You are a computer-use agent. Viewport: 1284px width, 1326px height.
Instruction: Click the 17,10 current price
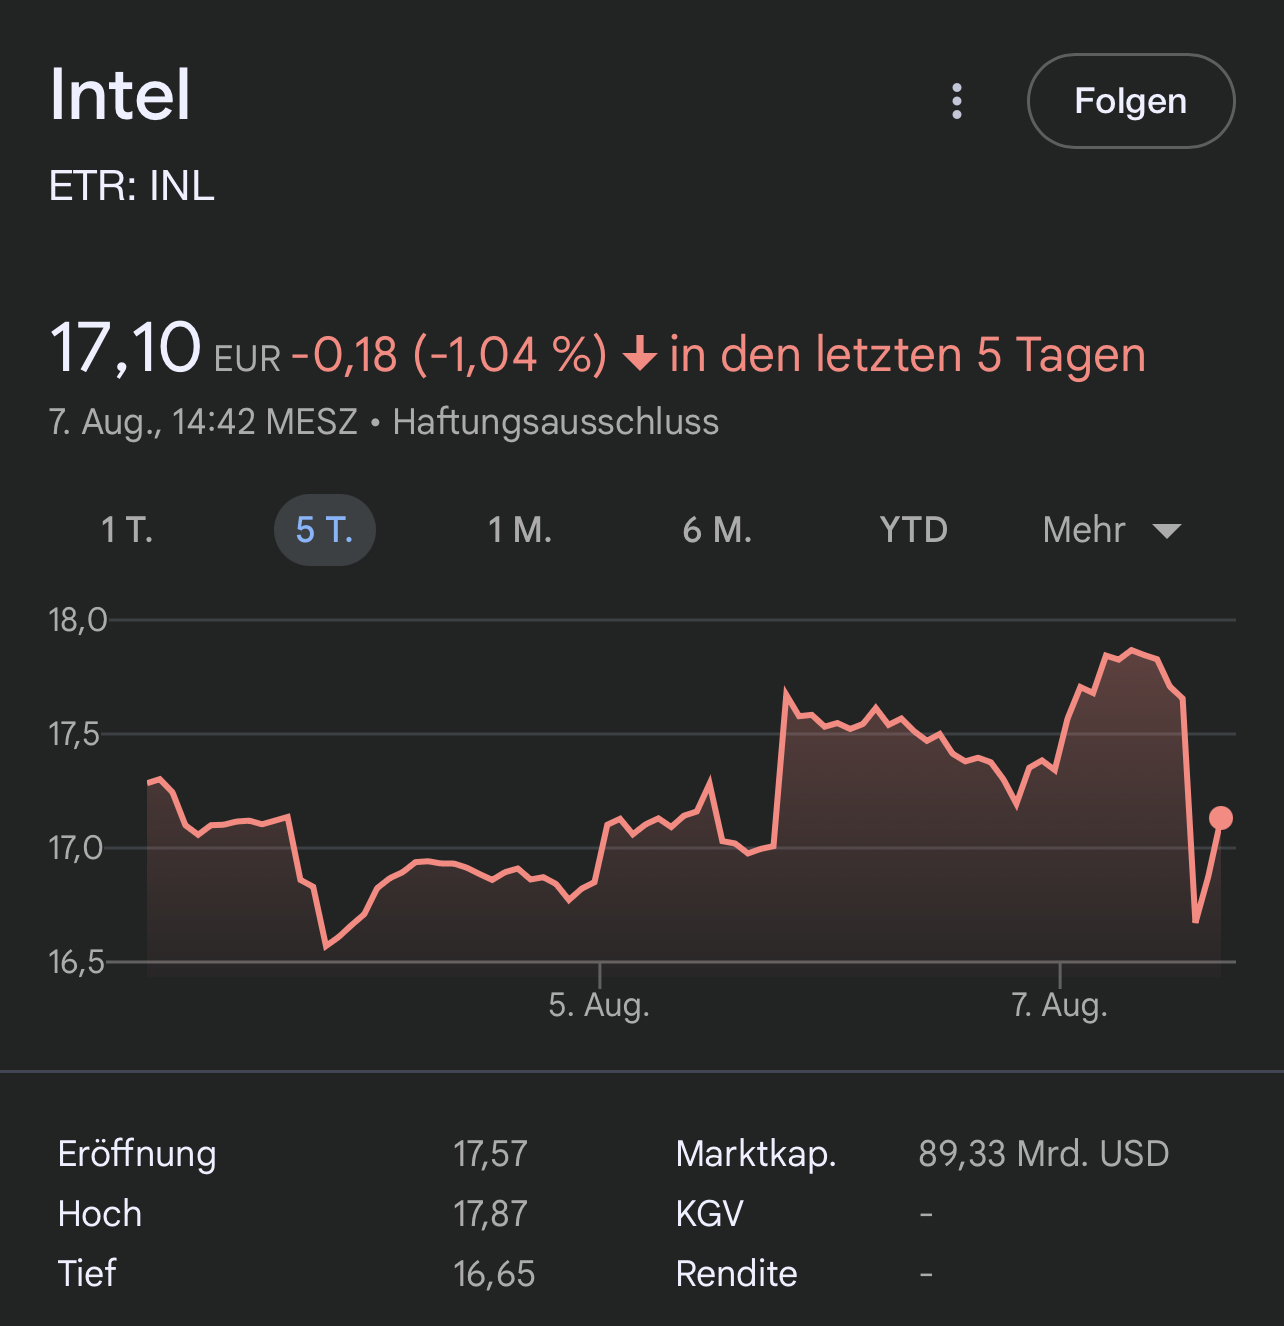pos(126,348)
